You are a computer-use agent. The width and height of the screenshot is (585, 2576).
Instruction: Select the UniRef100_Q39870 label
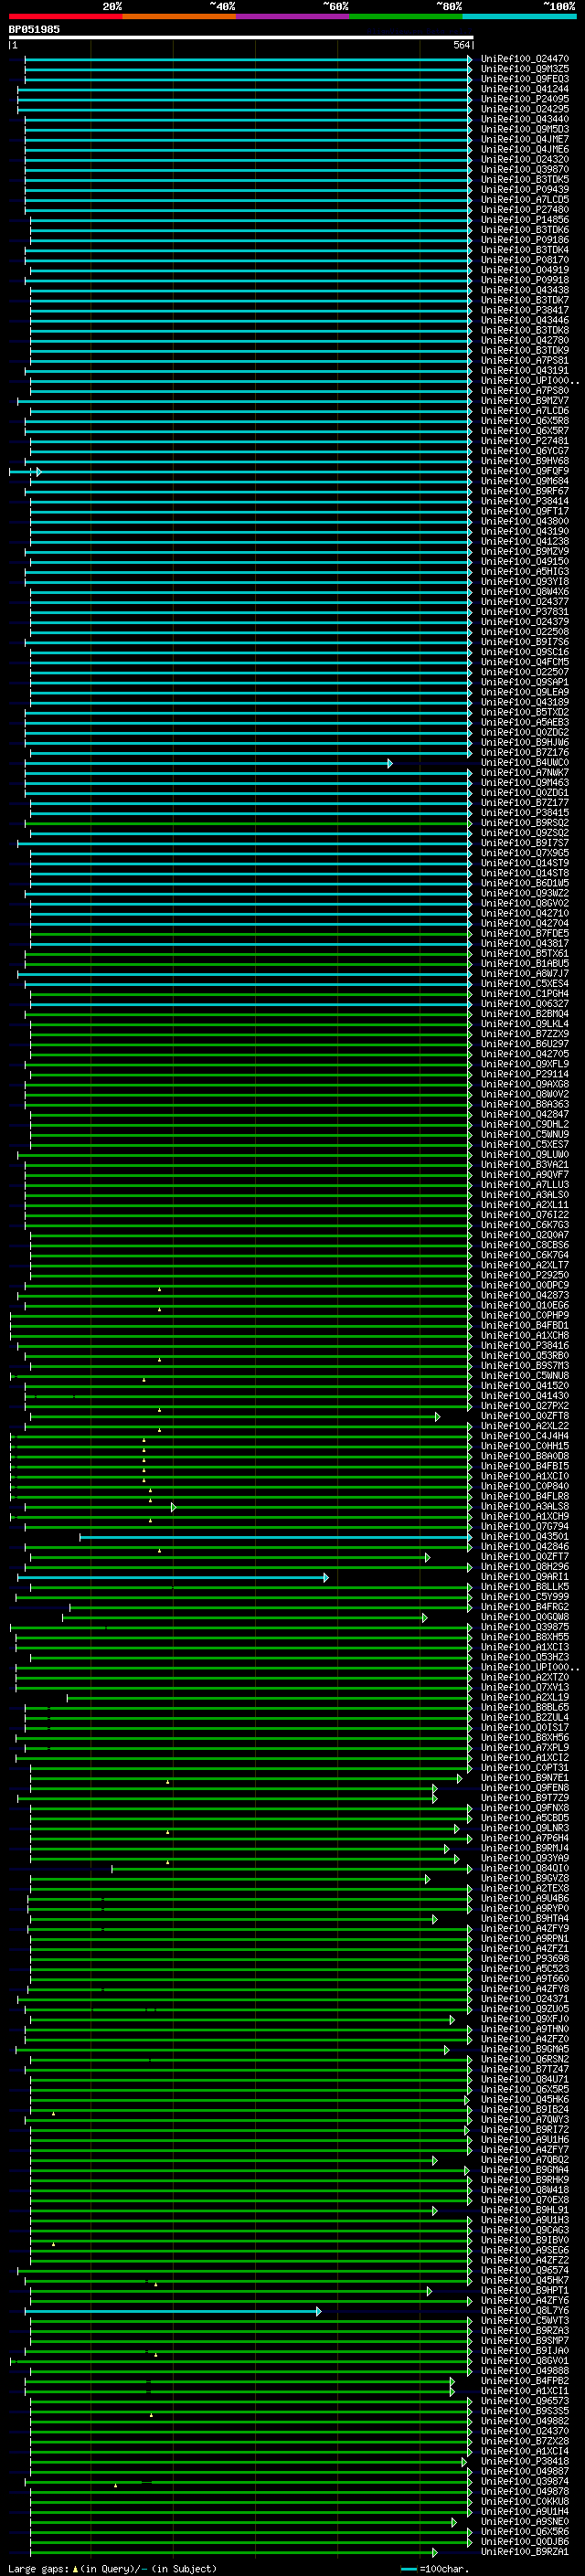coord(525,169)
